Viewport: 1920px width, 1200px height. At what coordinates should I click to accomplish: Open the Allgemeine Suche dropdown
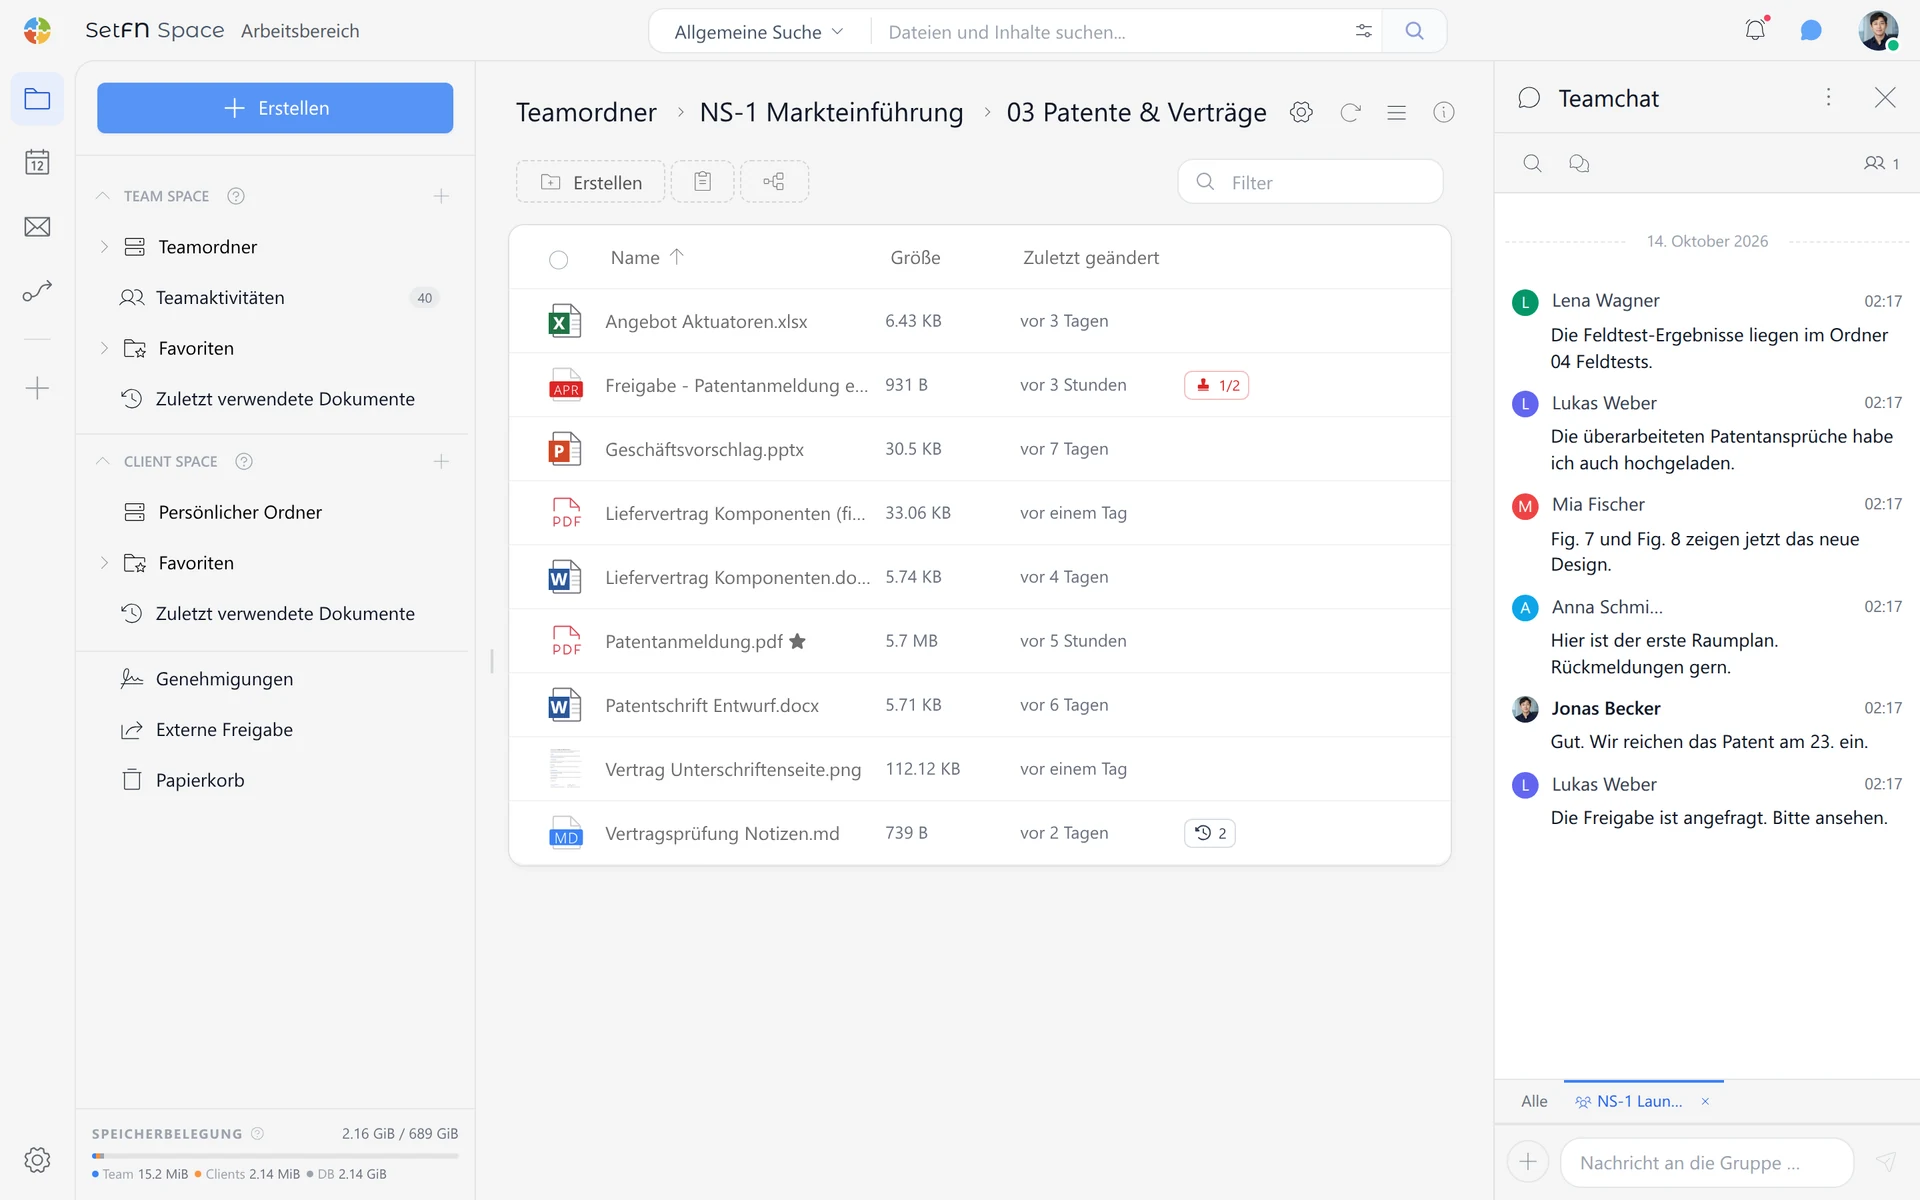point(759,32)
